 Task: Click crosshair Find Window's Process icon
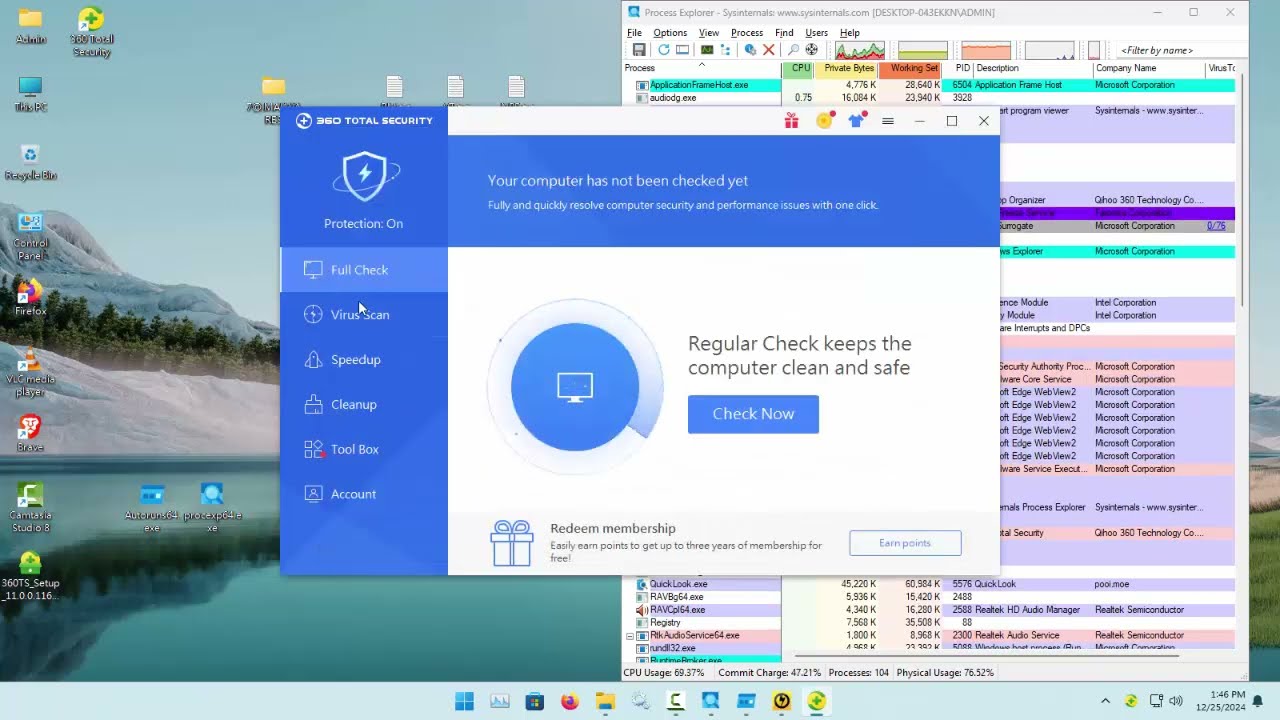click(x=811, y=50)
